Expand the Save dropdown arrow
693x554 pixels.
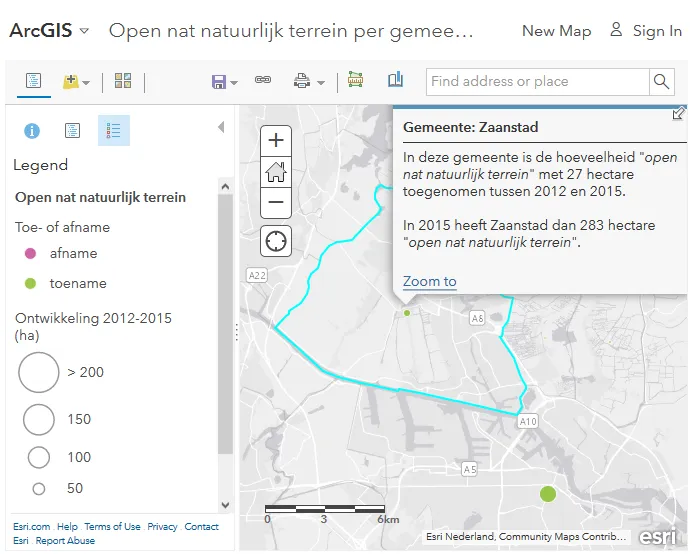tap(234, 83)
